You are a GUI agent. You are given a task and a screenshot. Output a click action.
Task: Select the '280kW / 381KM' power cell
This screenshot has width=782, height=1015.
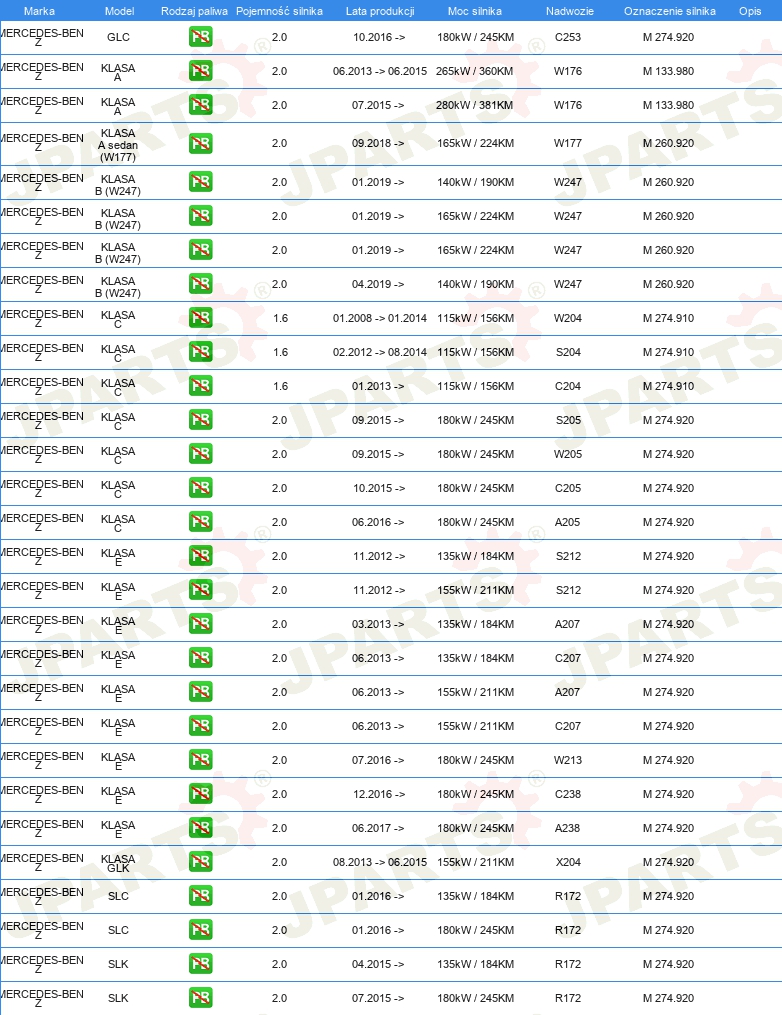coord(475,105)
